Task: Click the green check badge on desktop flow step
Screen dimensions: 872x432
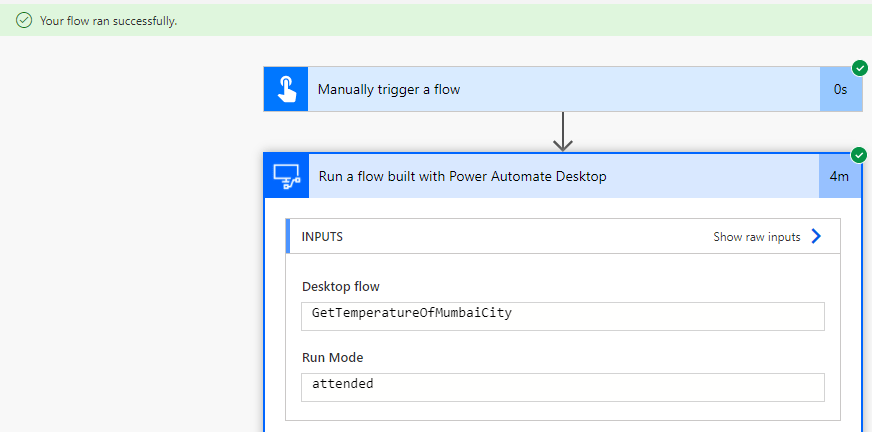Action: click(x=860, y=155)
